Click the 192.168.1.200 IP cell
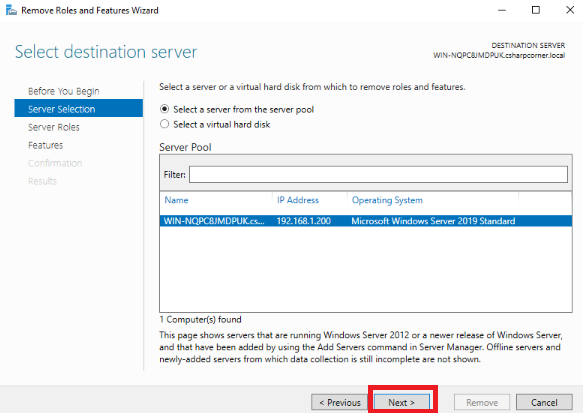Viewport: 583px width, 413px height. click(x=303, y=221)
